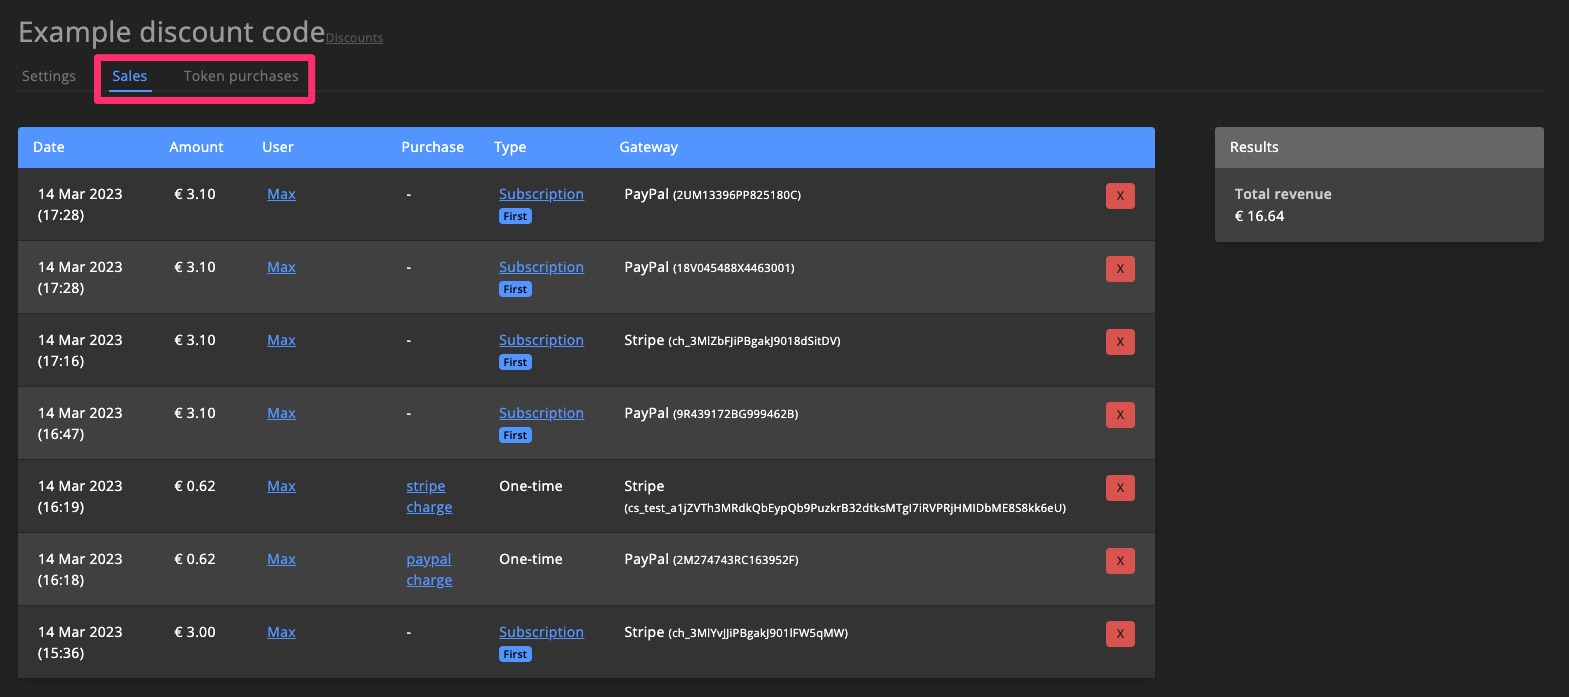The width and height of the screenshot is (1569, 697).
Task: Delete the 17:28 PayPal 2UM13396PP825180C sale
Action: click(x=1119, y=196)
